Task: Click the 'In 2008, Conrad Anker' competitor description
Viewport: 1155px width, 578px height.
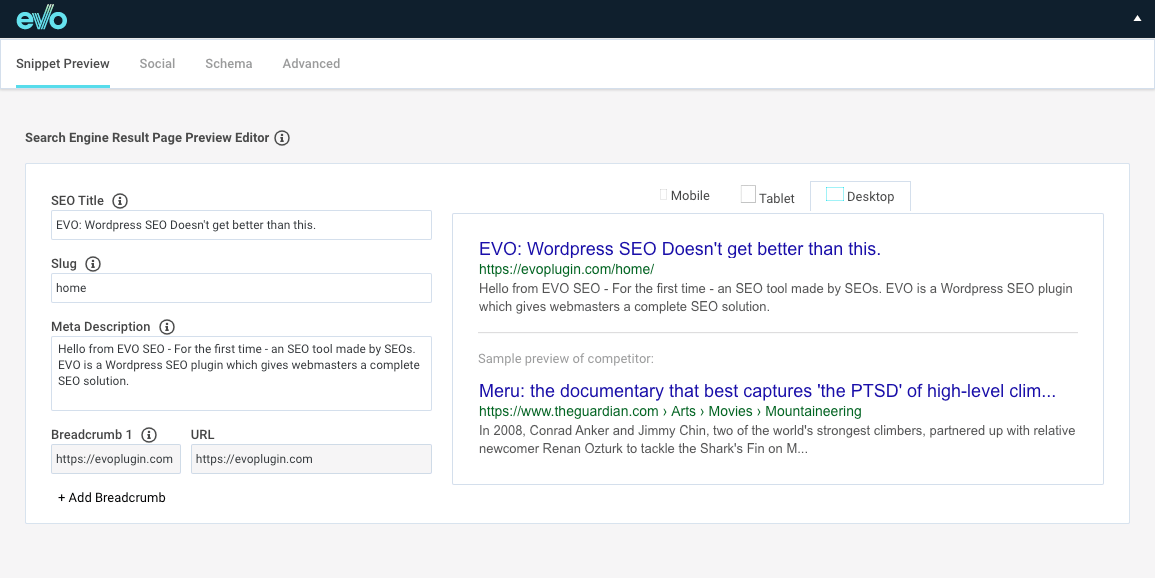Action: pos(777,440)
